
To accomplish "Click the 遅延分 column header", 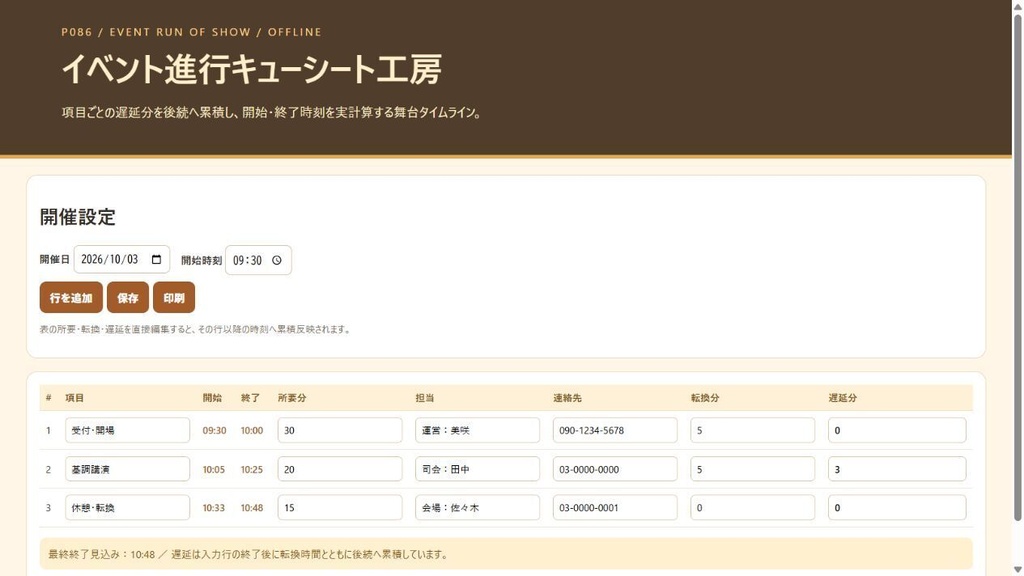I will (843, 398).
